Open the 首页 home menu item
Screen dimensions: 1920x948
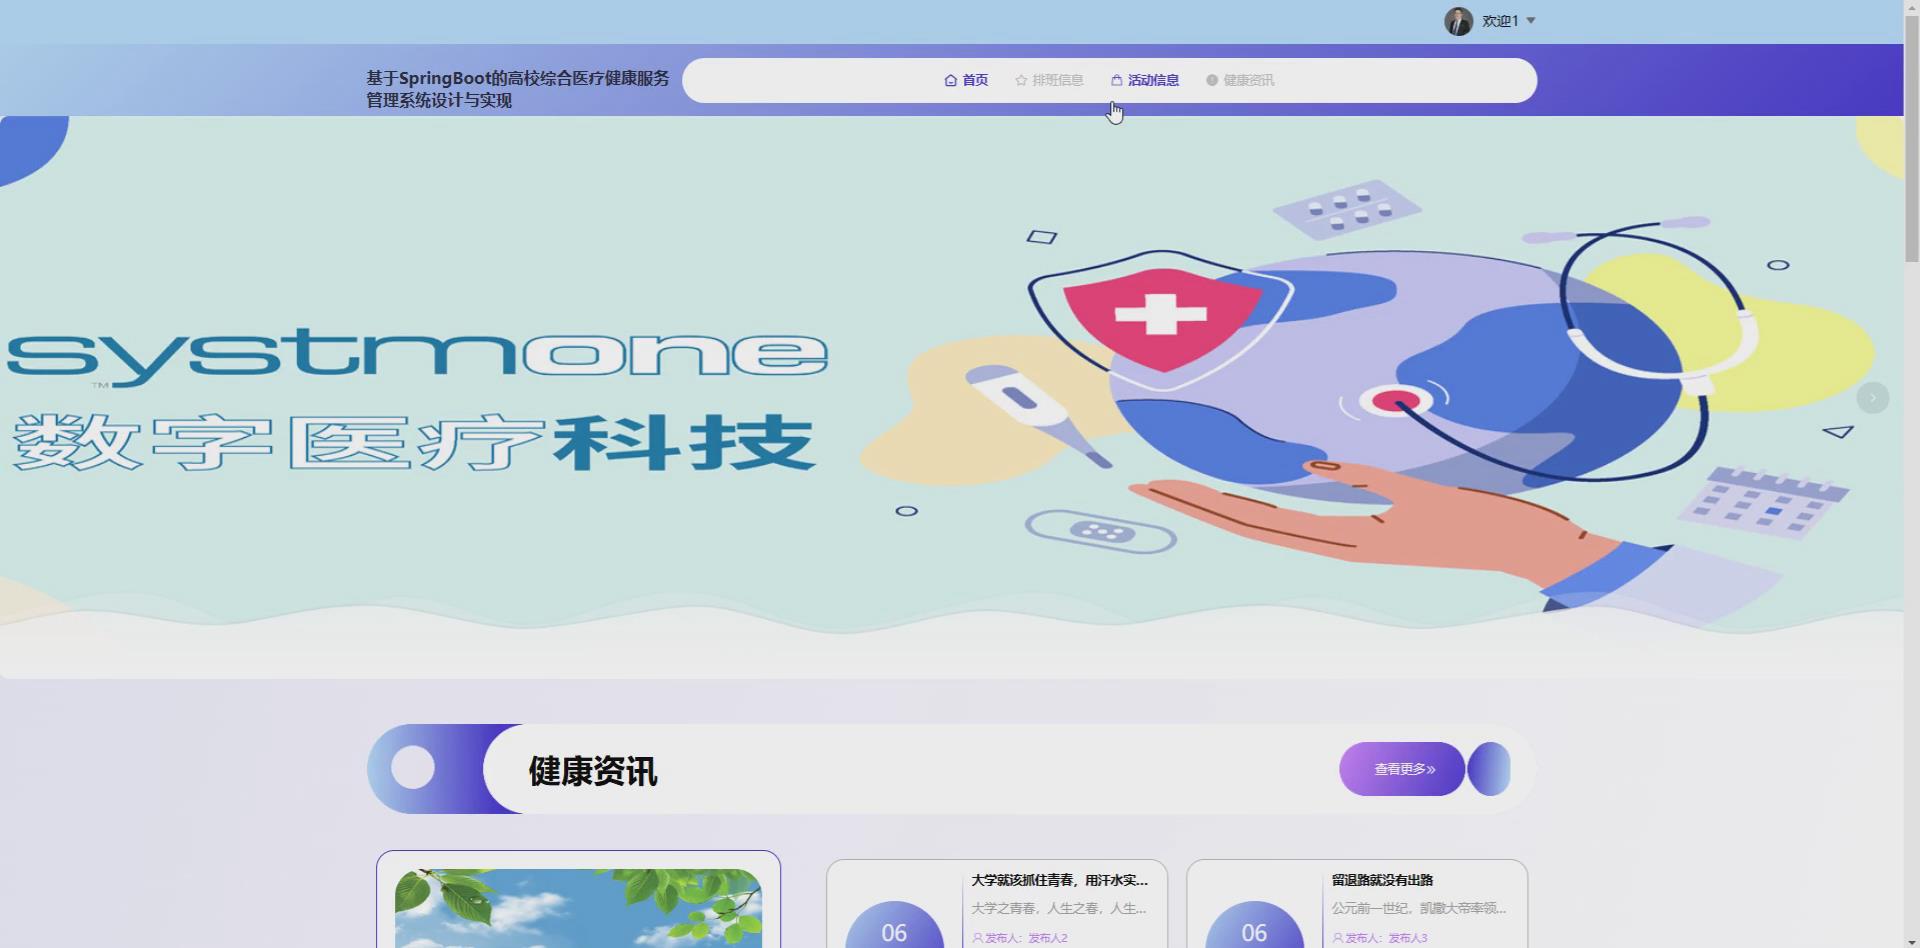(x=966, y=80)
